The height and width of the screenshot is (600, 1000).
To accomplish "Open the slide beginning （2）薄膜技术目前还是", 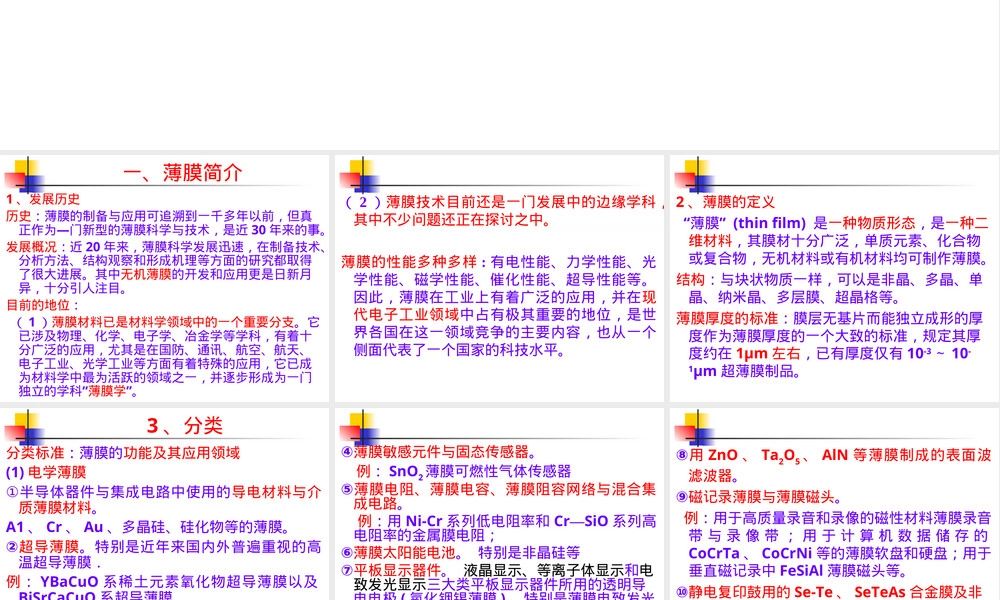I will coord(499,278).
